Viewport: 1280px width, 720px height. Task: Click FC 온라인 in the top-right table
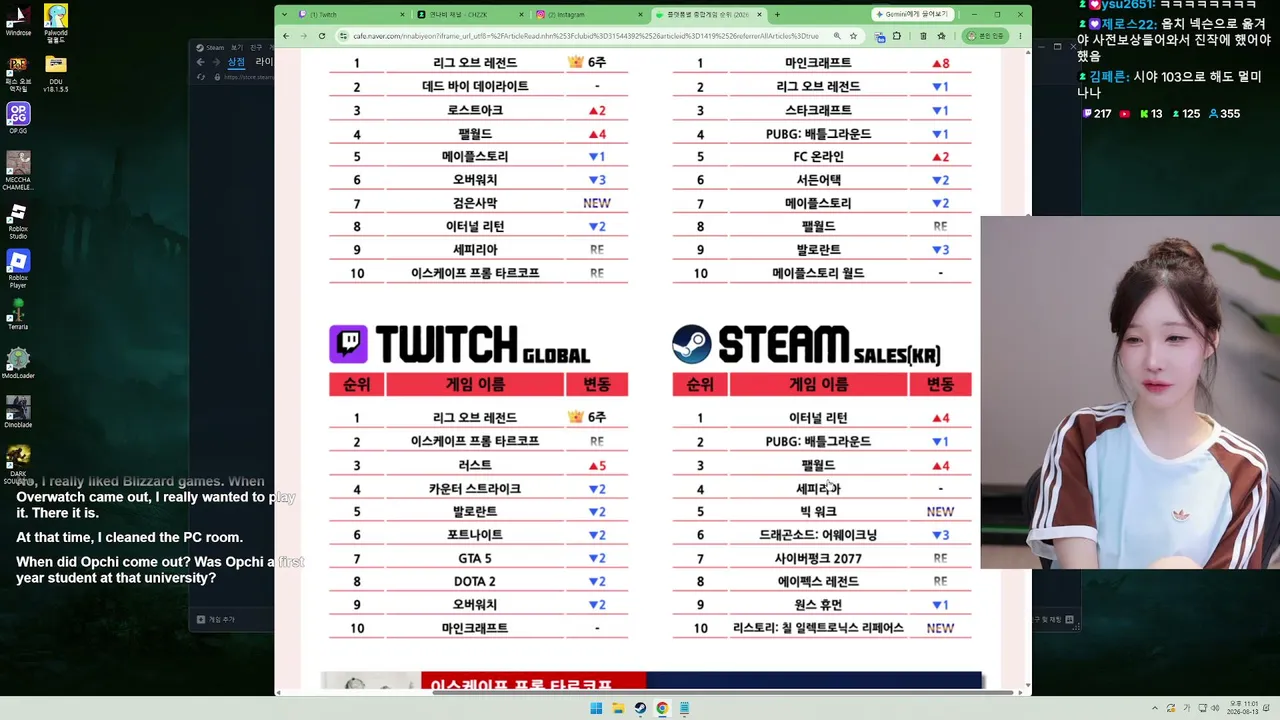(x=818, y=156)
